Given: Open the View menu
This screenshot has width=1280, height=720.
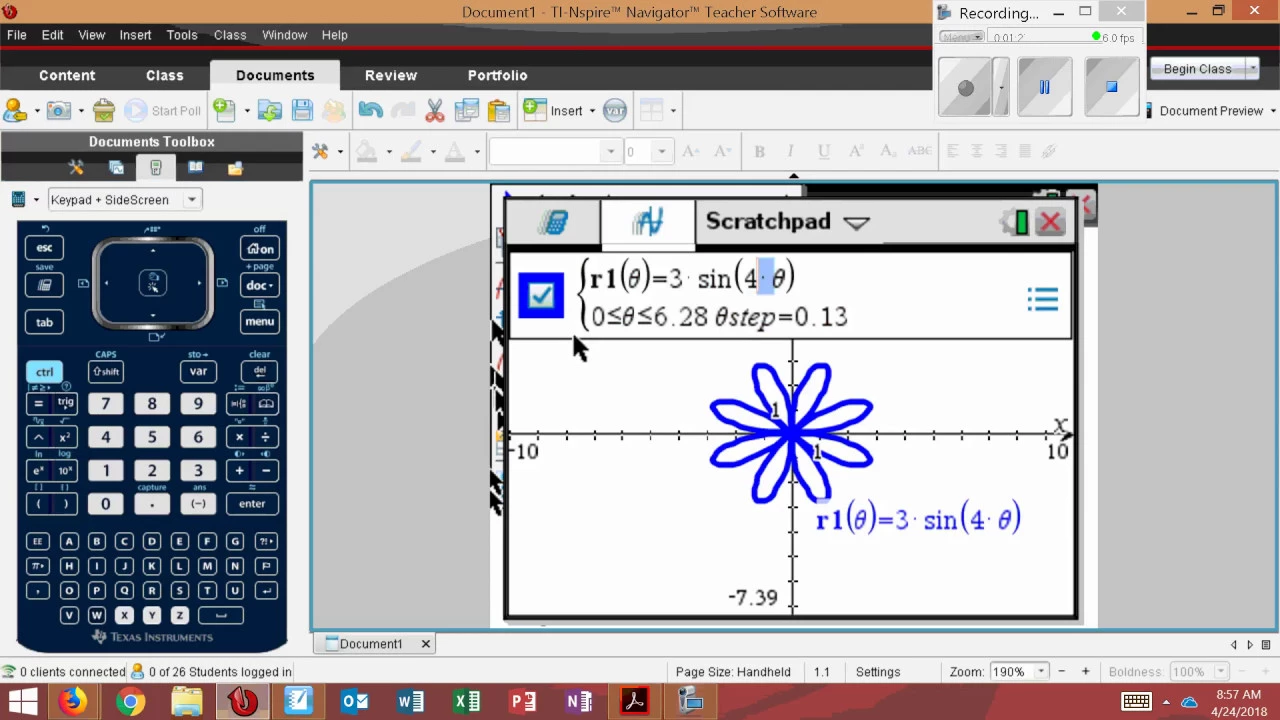Looking at the screenshot, I should tap(91, 35).
